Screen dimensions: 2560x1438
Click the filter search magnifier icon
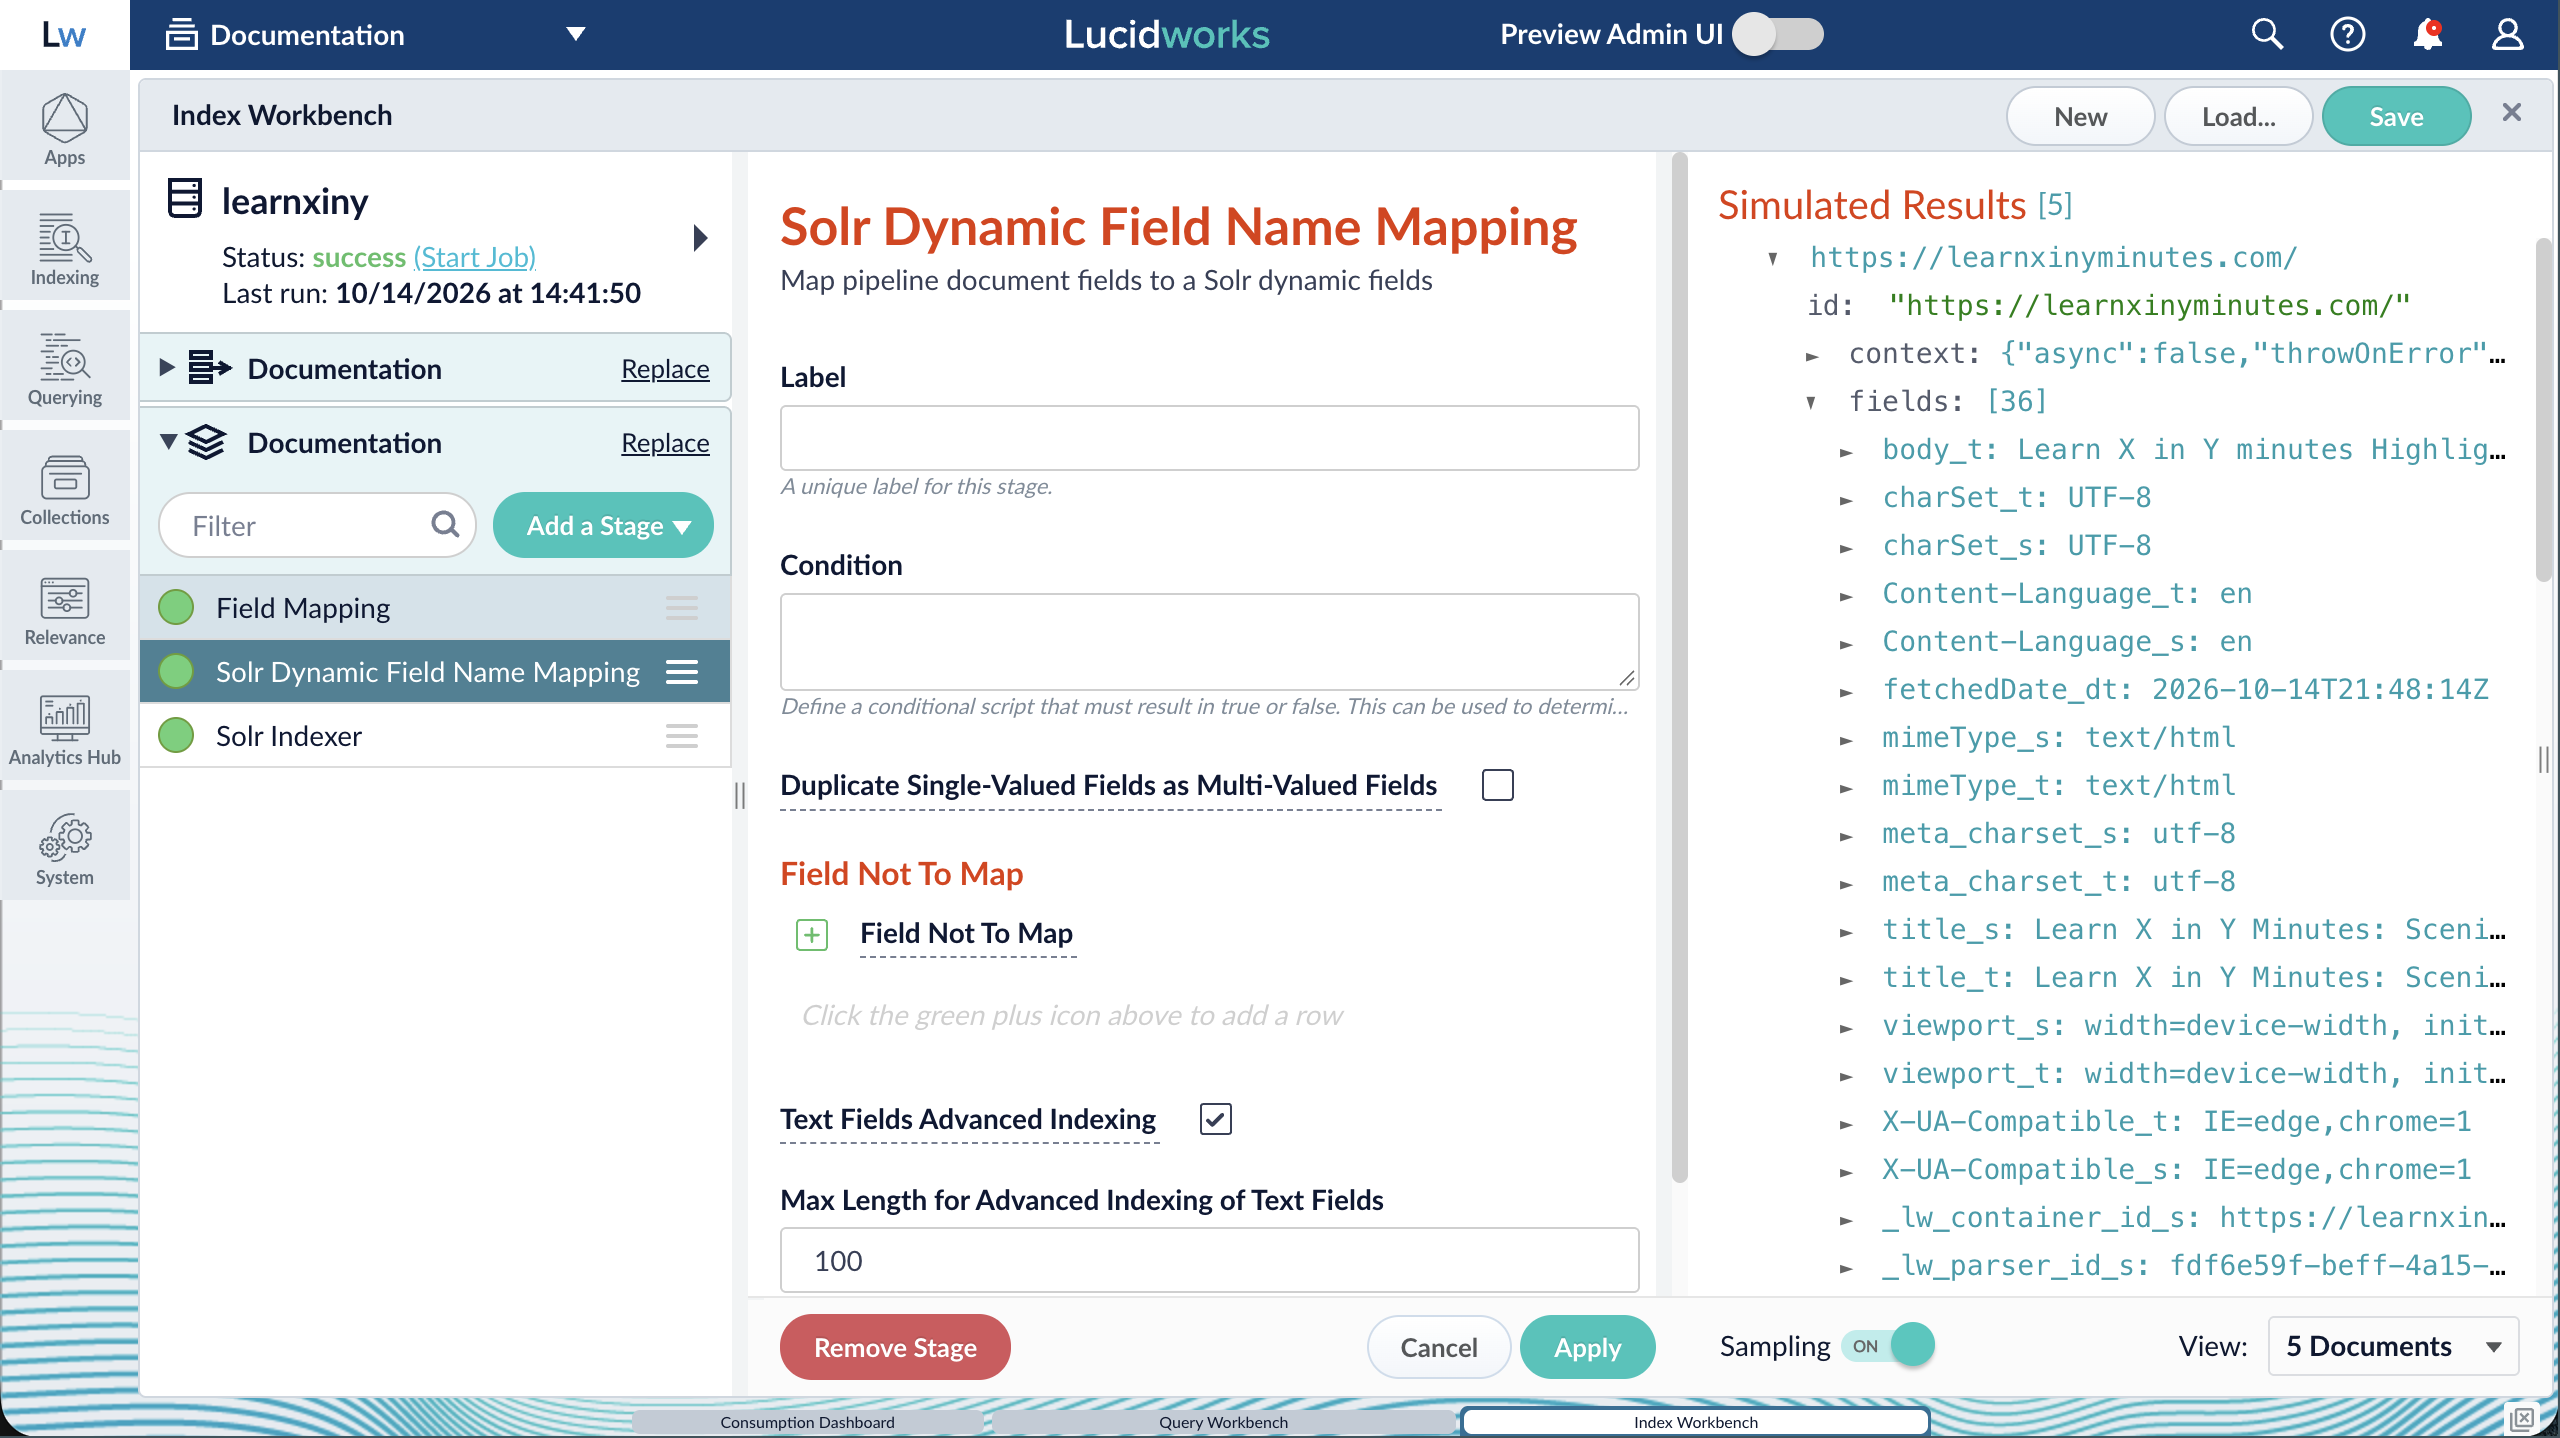[445, 524]
